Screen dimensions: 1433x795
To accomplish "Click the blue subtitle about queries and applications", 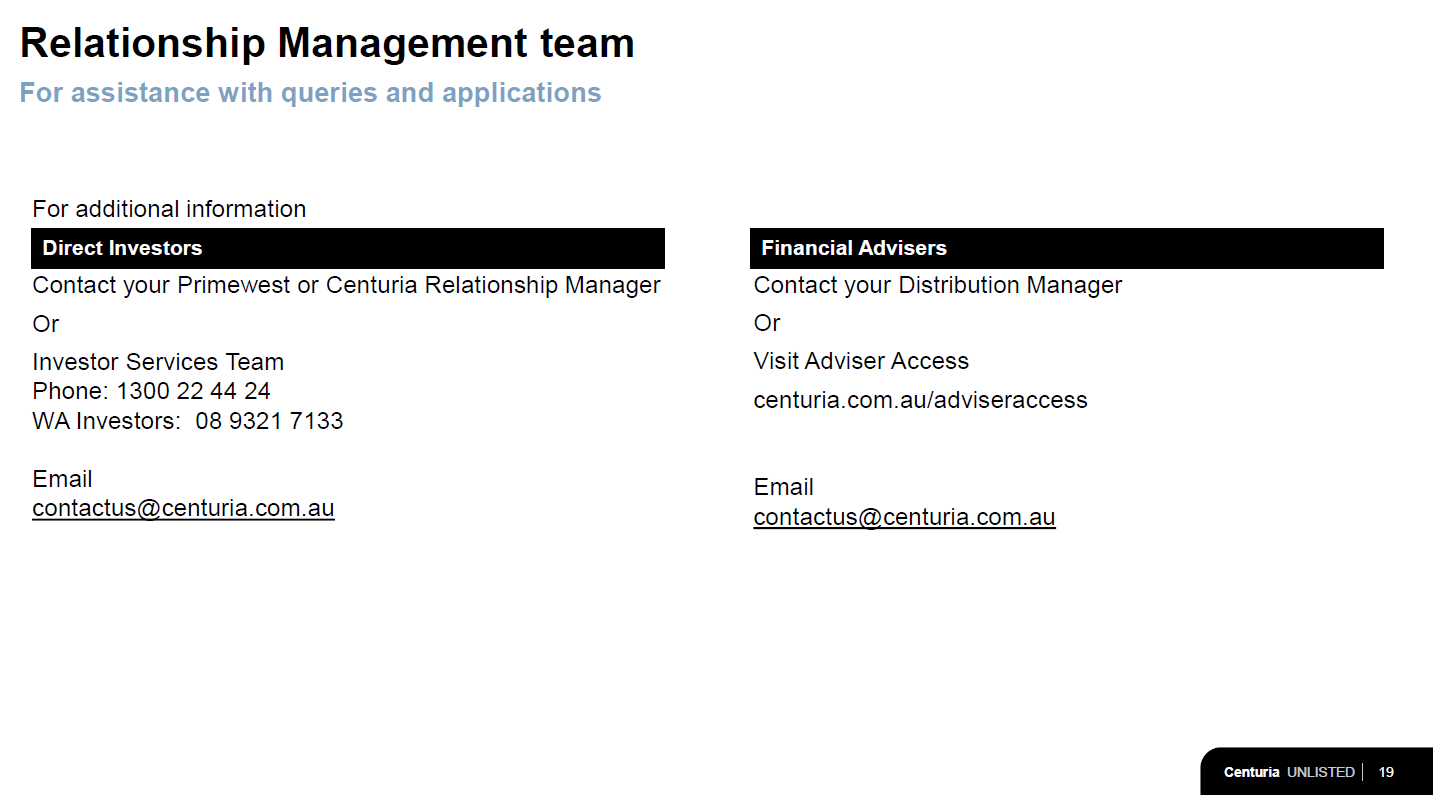I will pyautogui.click(x=310, y=93).
